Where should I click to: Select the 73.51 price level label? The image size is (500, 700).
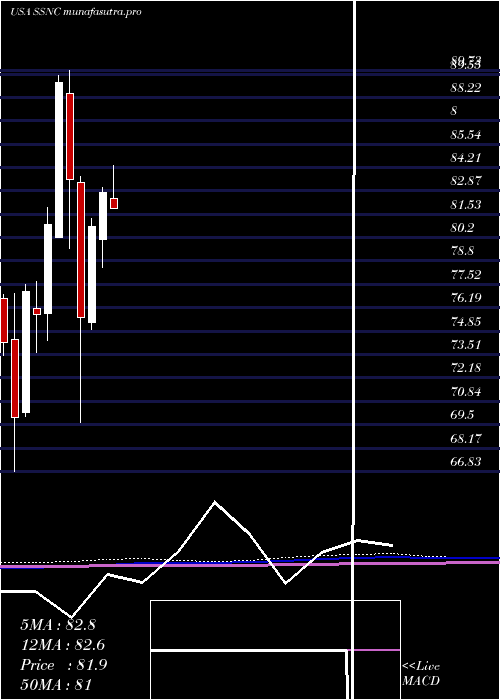(466, 345)
